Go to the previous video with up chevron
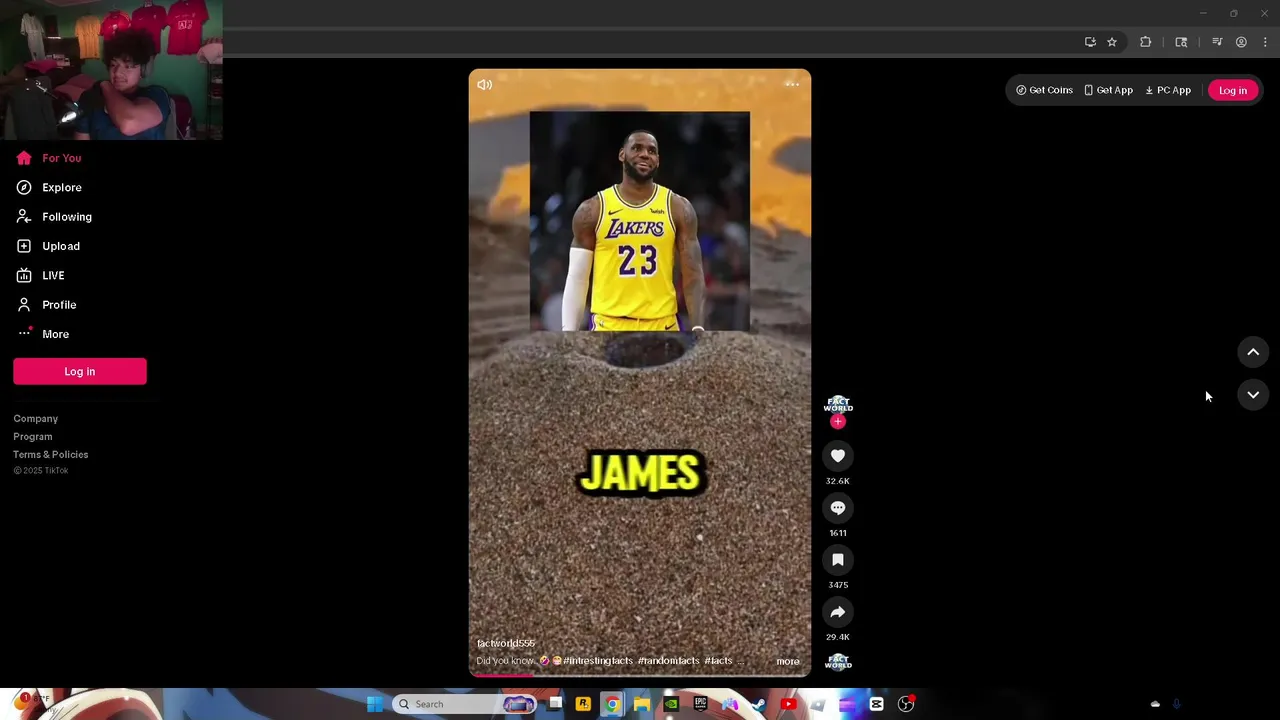The height and width of the screenshot is (720, 1280). 1253,352
